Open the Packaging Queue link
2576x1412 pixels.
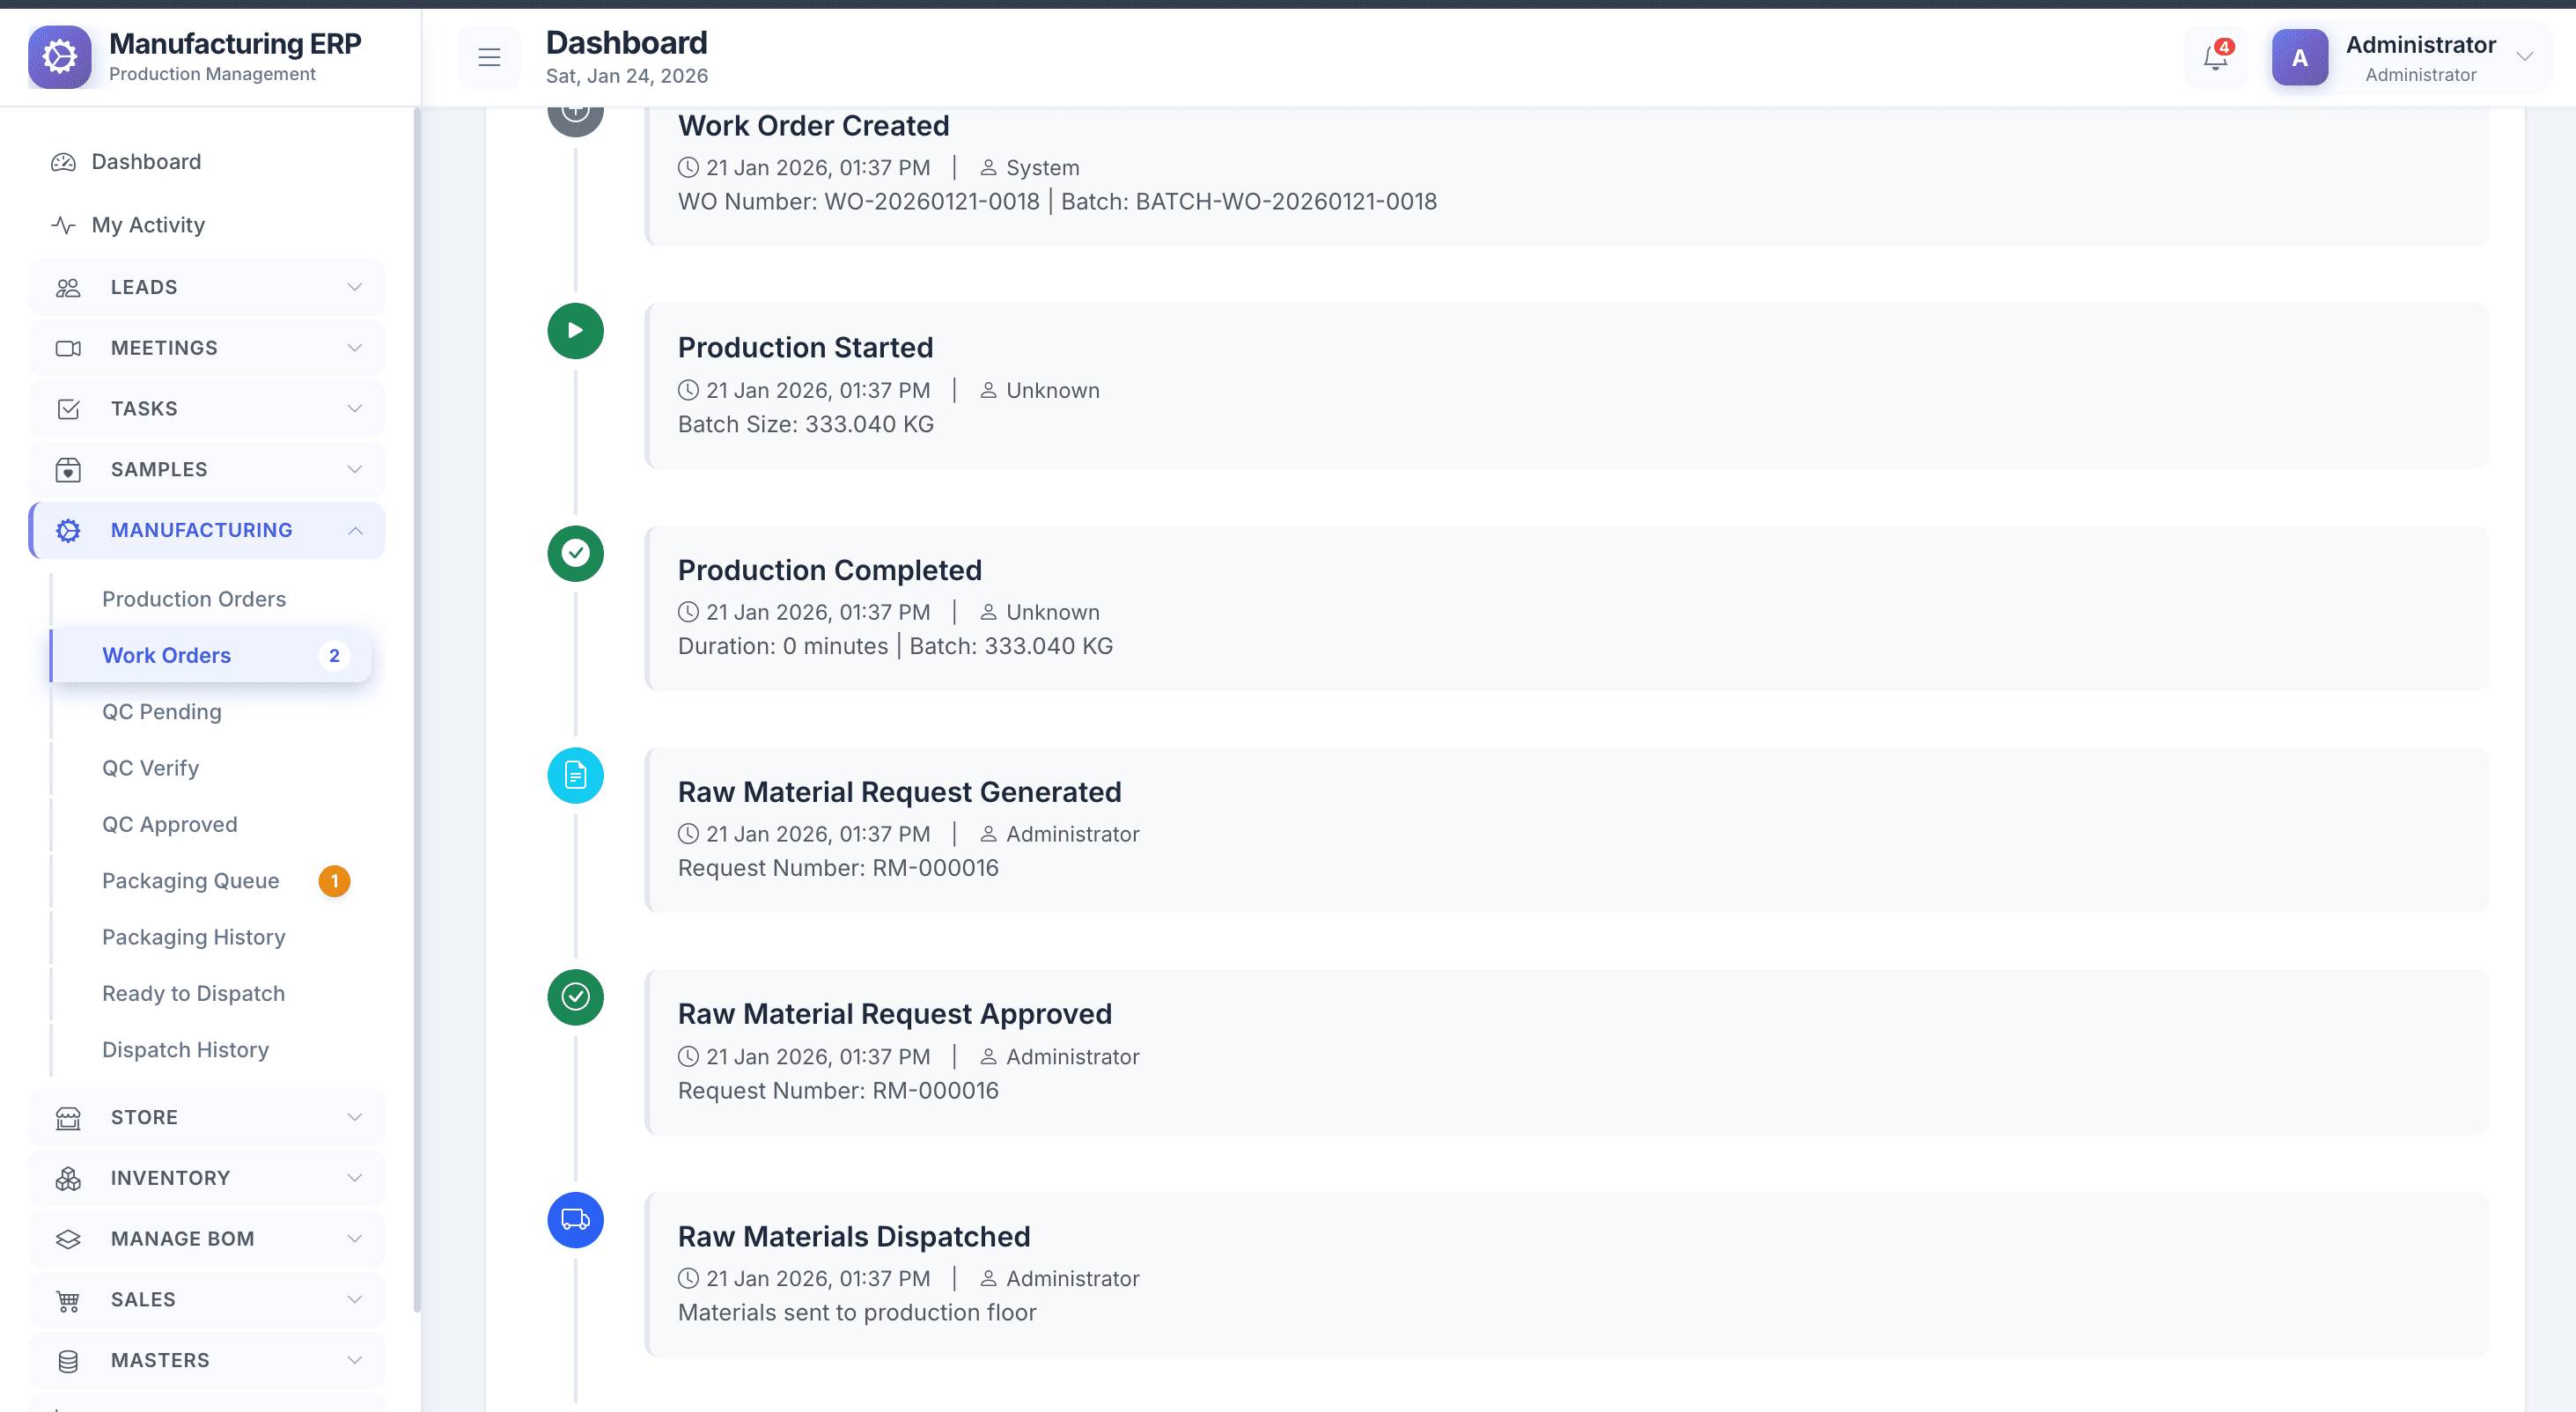(x=190, y=881)
